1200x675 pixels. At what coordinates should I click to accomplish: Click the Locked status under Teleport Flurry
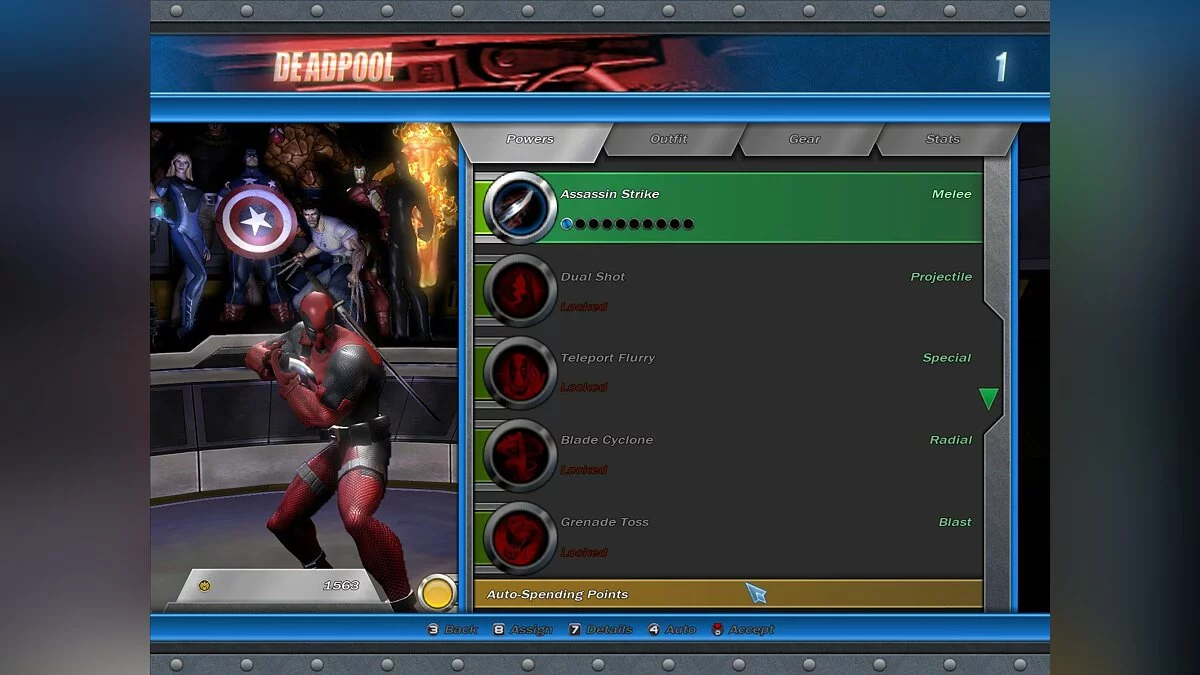coord(584,387)
